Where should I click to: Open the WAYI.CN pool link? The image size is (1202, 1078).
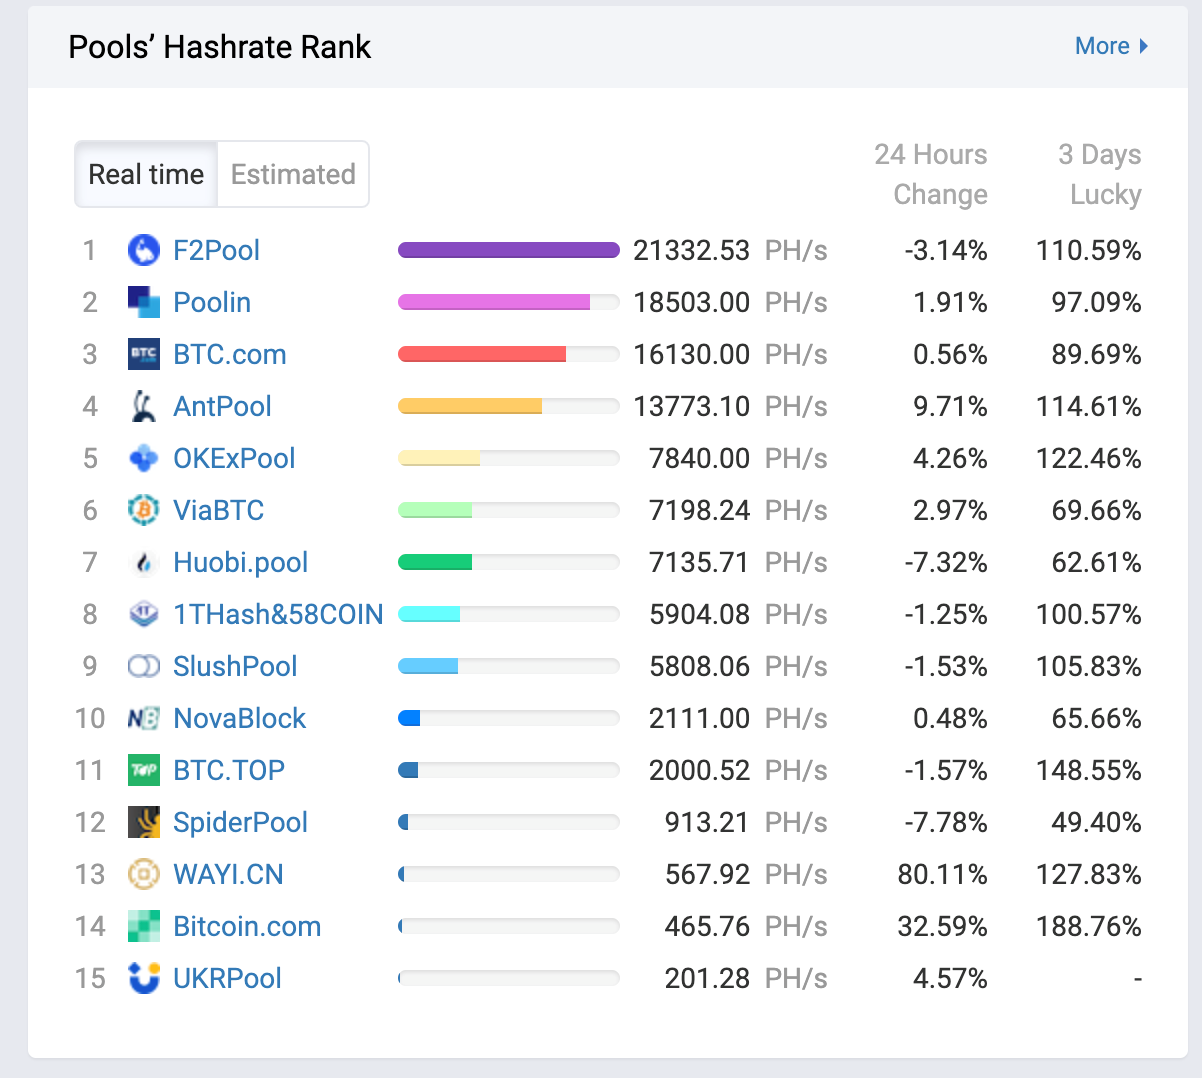tap(228, 874)
